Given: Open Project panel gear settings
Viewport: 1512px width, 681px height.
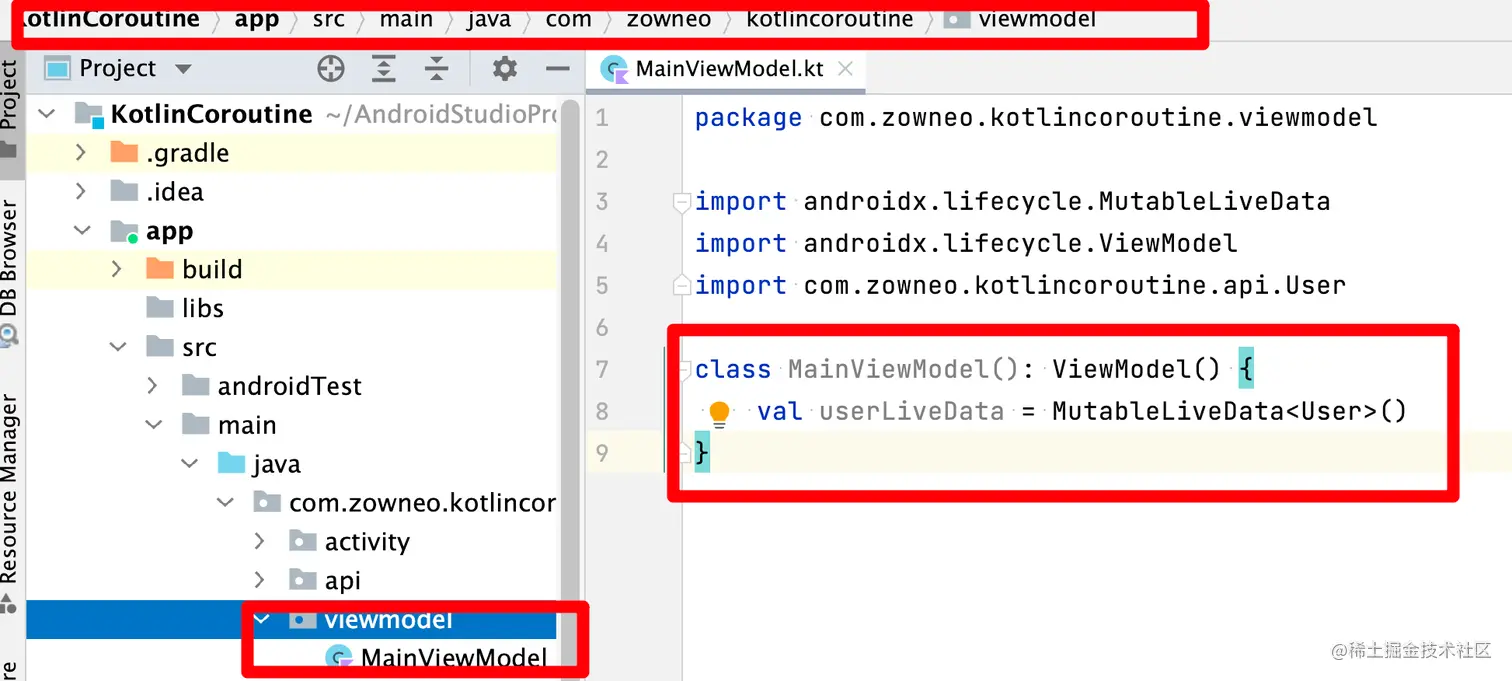Looking at the screenshot, I should click(505, 68).
